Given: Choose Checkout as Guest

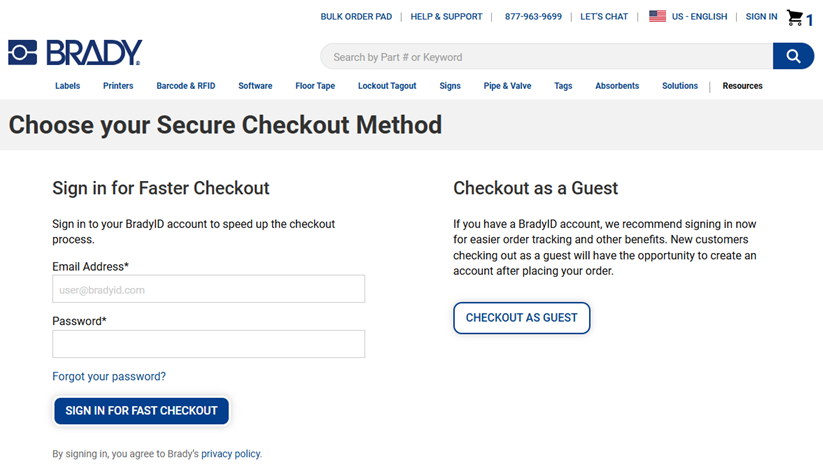Looking at the screenshot, I should [522, 318].
